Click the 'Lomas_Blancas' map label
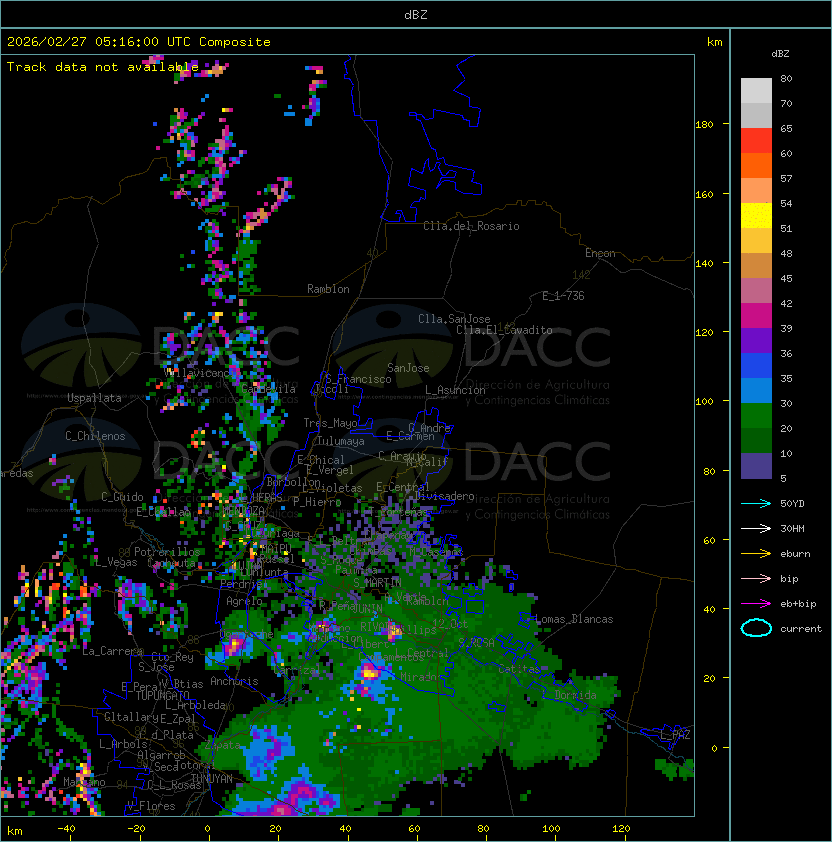The image size is (832, 842). coord(574,619)
